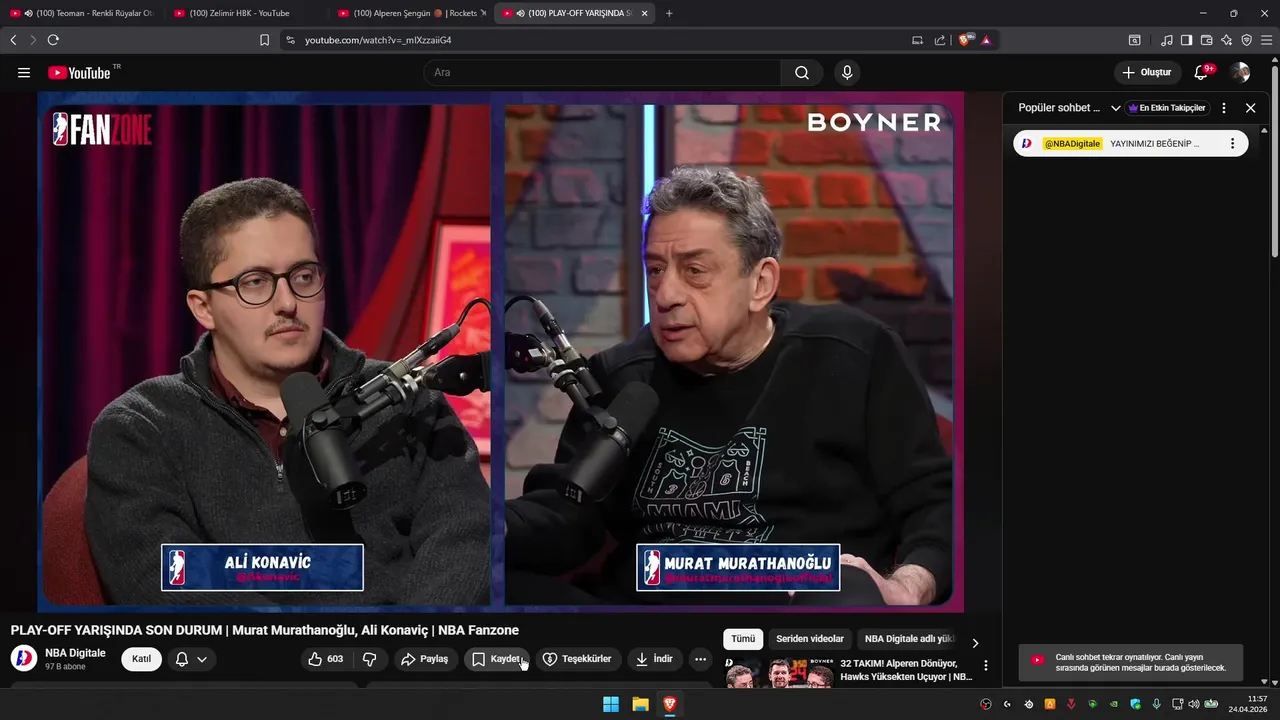The width and height of the screenshot is (1280, 720).
Task: Expand Popüler sohbet chat mode dropdown
Action: 1115,108
